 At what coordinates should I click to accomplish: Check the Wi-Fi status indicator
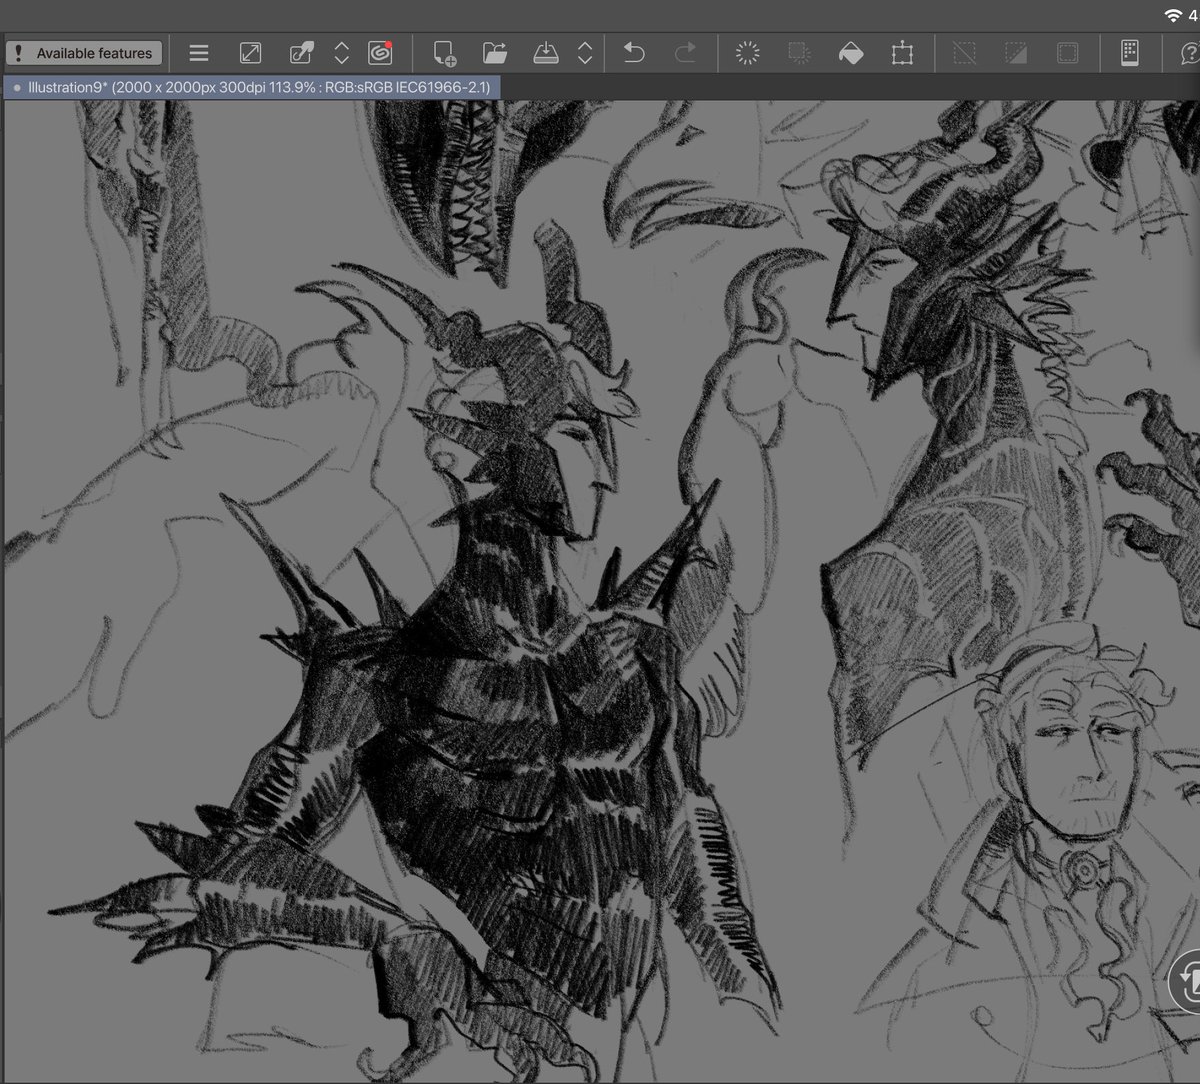coord(1173,14)
